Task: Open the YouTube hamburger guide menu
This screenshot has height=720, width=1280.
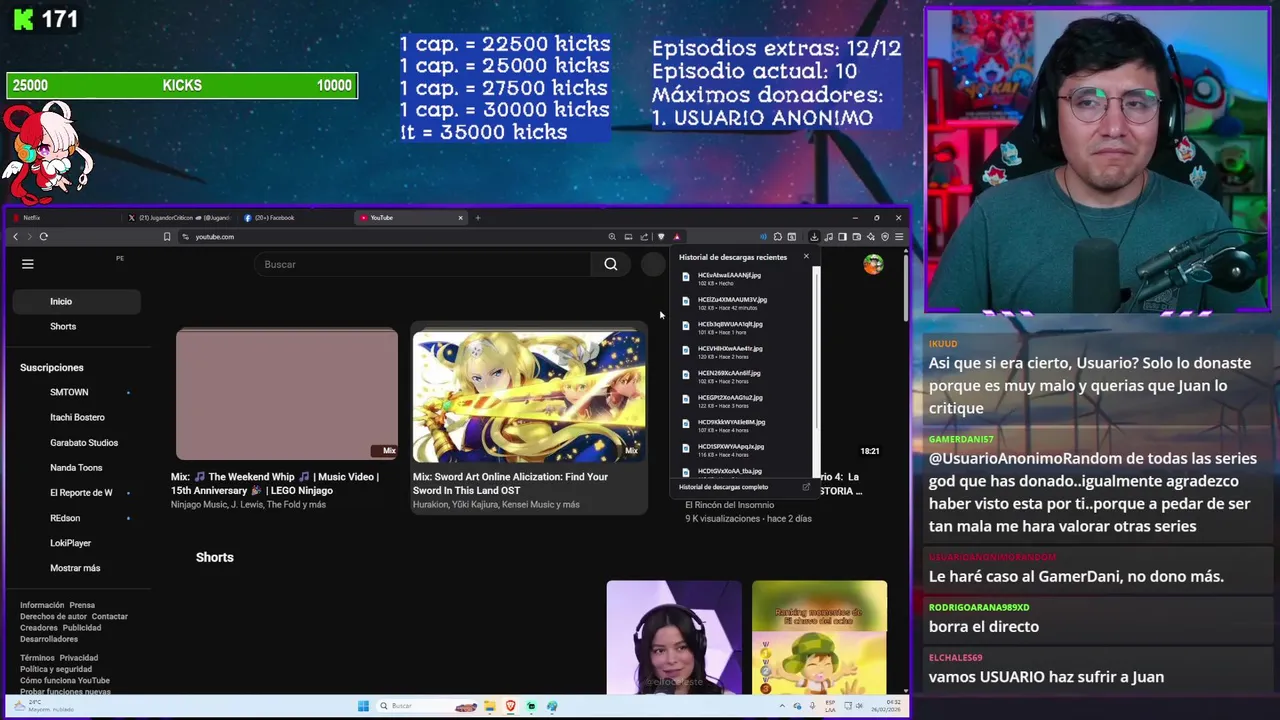Action: click(x=28, y=264)
